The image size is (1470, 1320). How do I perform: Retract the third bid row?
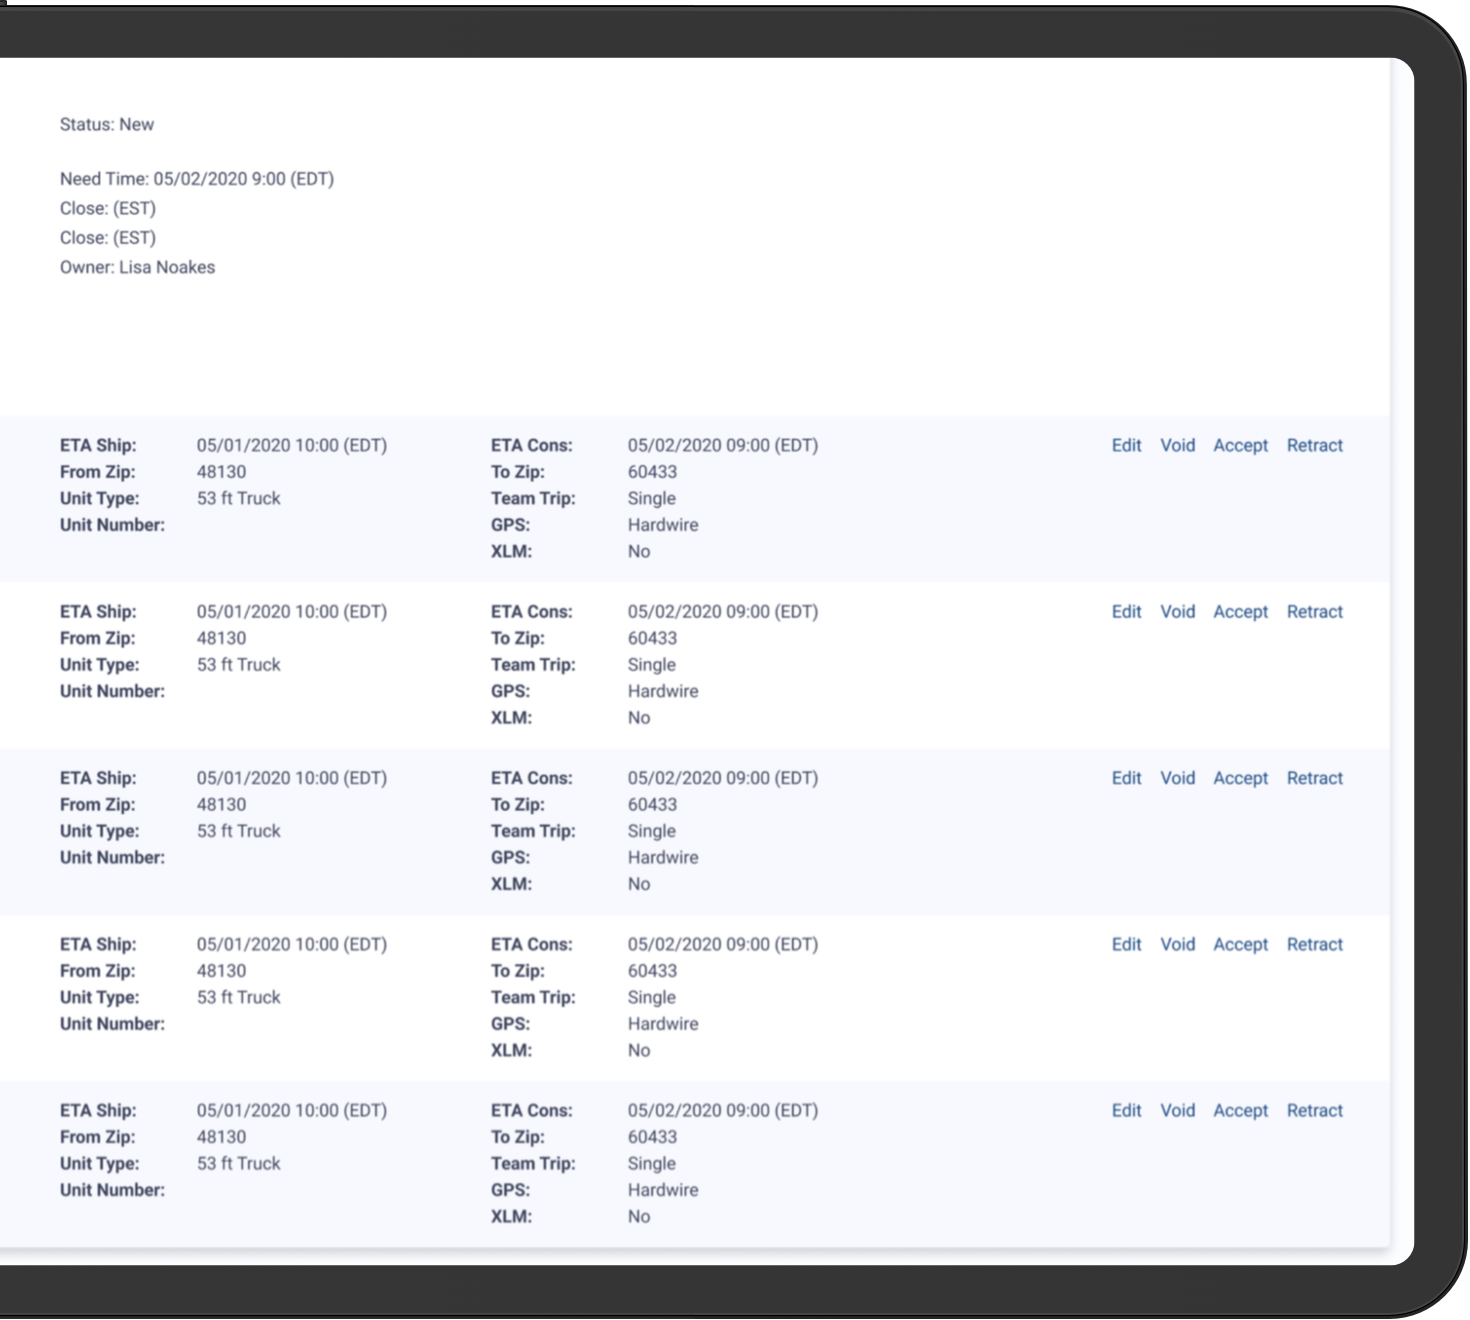tap(1314, 778)
